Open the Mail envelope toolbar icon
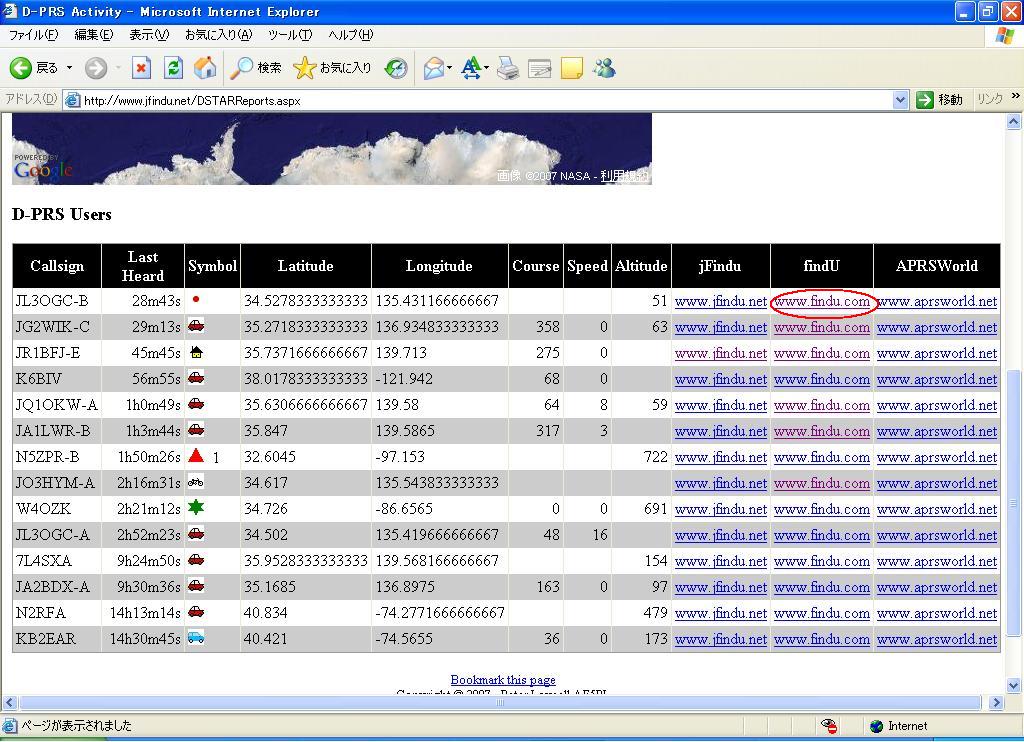The image size is (1024, 742). click(x=433, y=67)
